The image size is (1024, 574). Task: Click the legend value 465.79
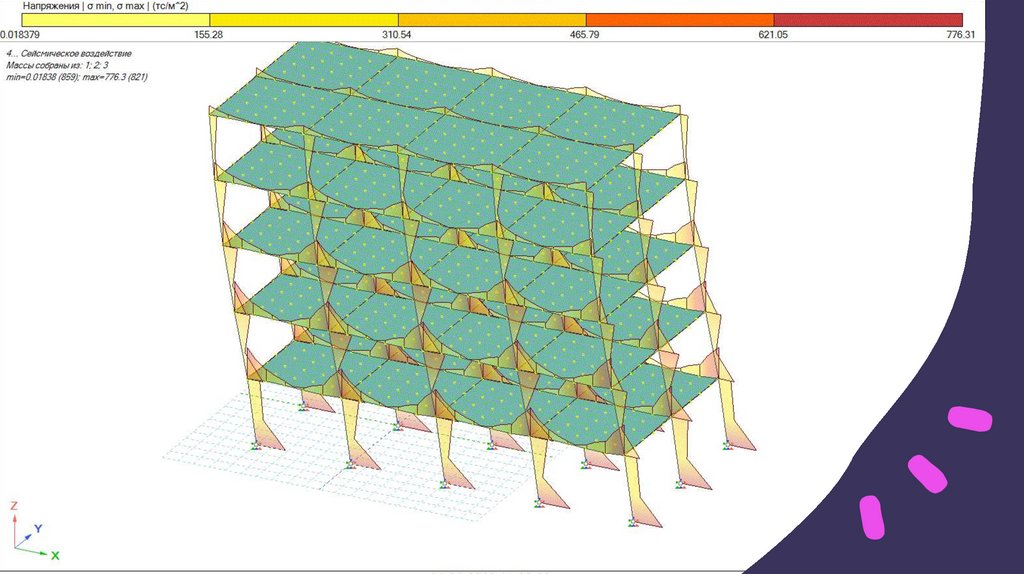point(584,35)
